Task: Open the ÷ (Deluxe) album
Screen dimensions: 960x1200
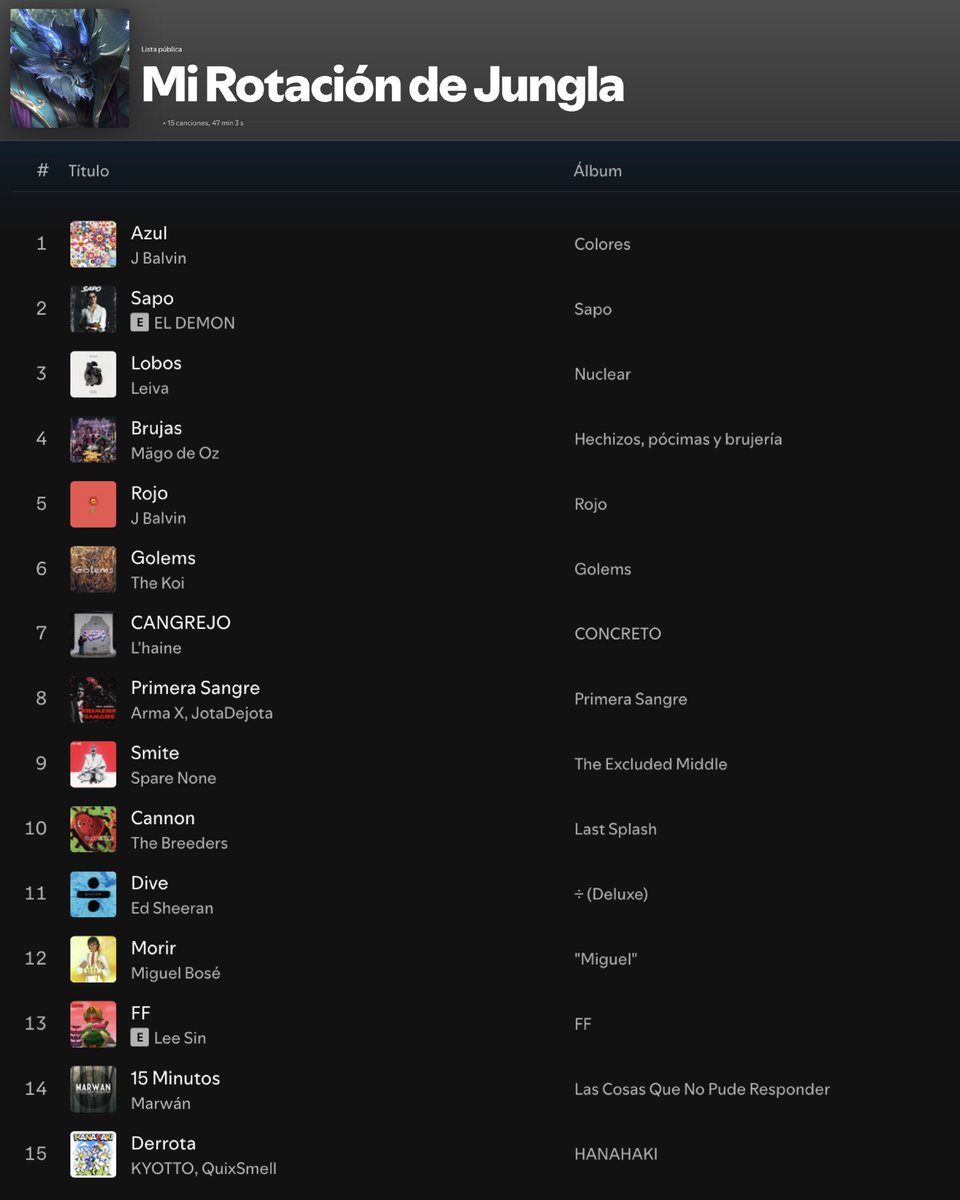Action: click(x=611, y=894)
